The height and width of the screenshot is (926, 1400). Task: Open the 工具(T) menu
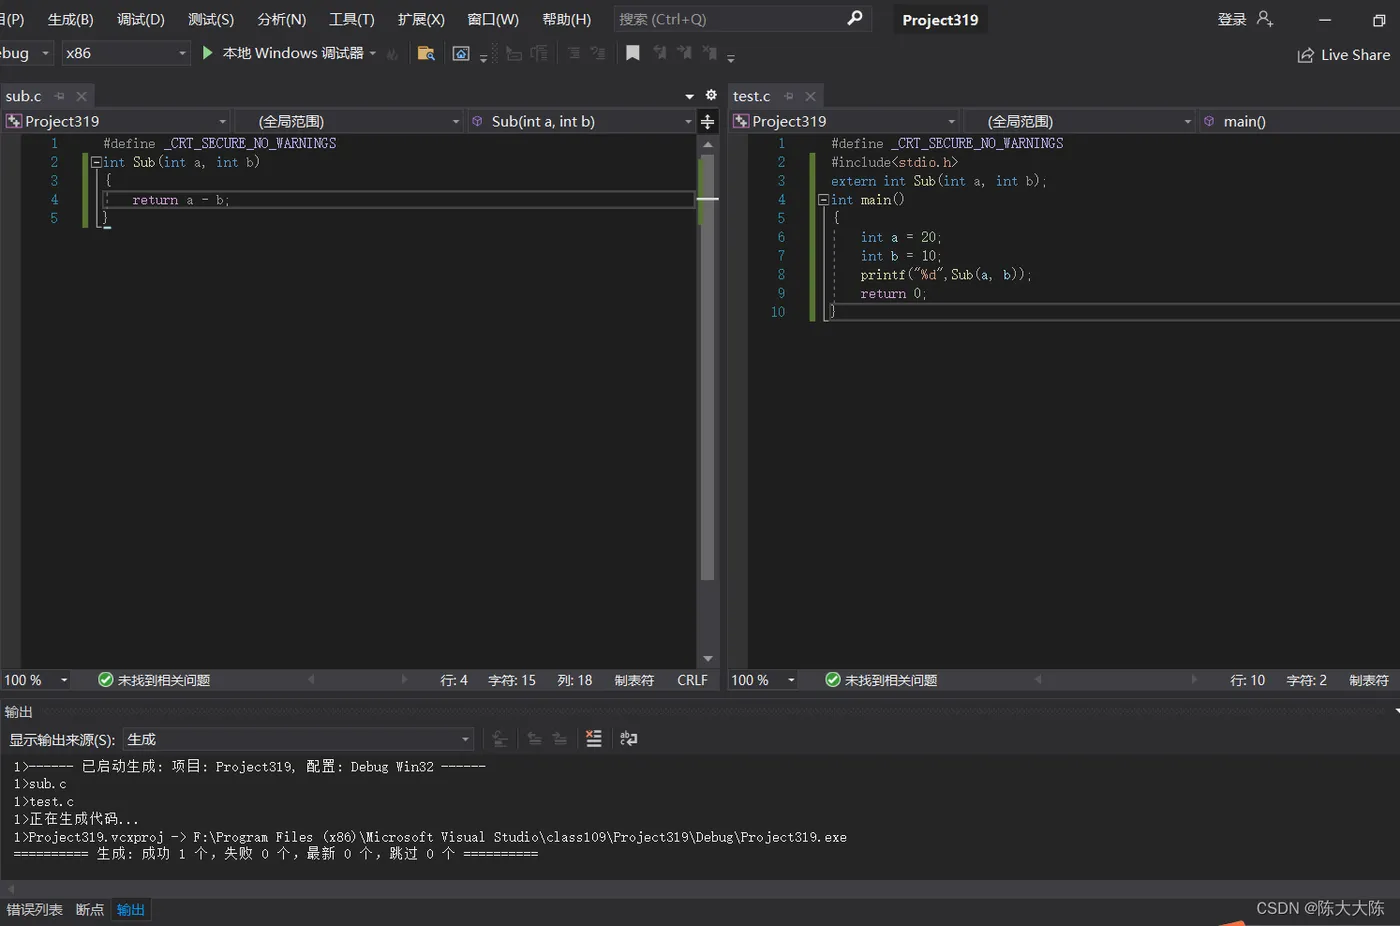pos(352,19)
